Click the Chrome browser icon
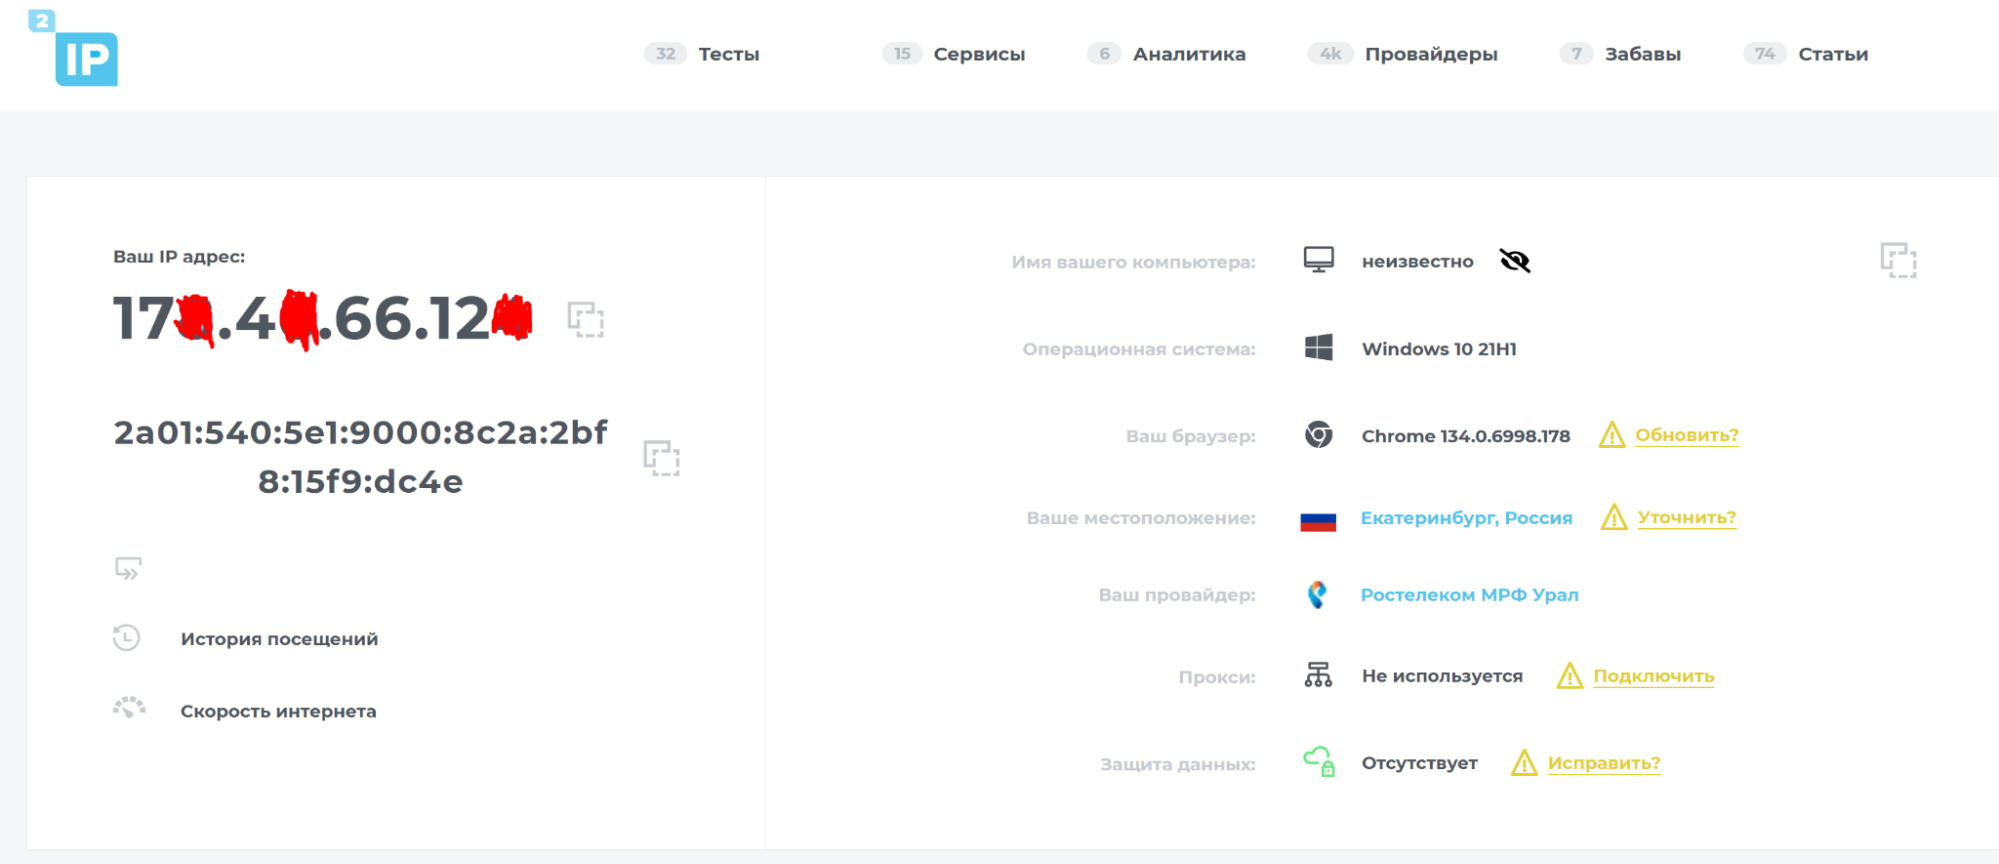The image size is (1999, 864). [x=1318, y=435]
